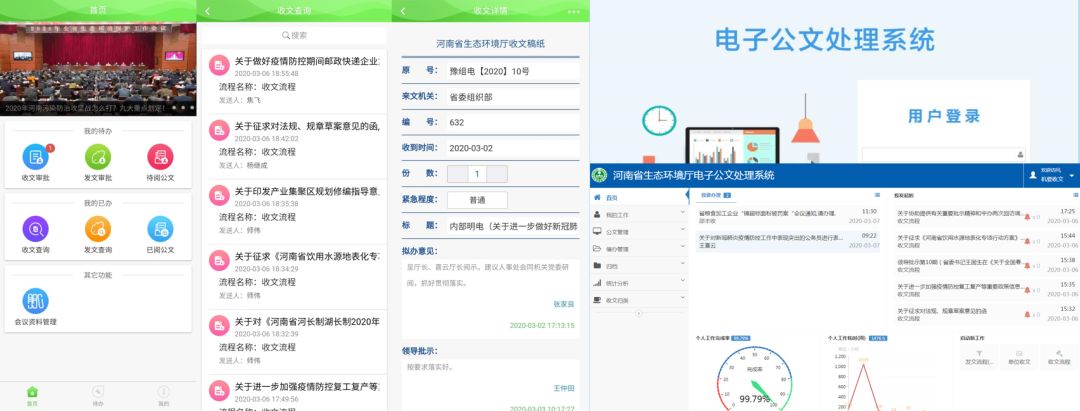Open the user account dropdown at top right
This screenshot has height=411, width=1080.
point(1052,175)
